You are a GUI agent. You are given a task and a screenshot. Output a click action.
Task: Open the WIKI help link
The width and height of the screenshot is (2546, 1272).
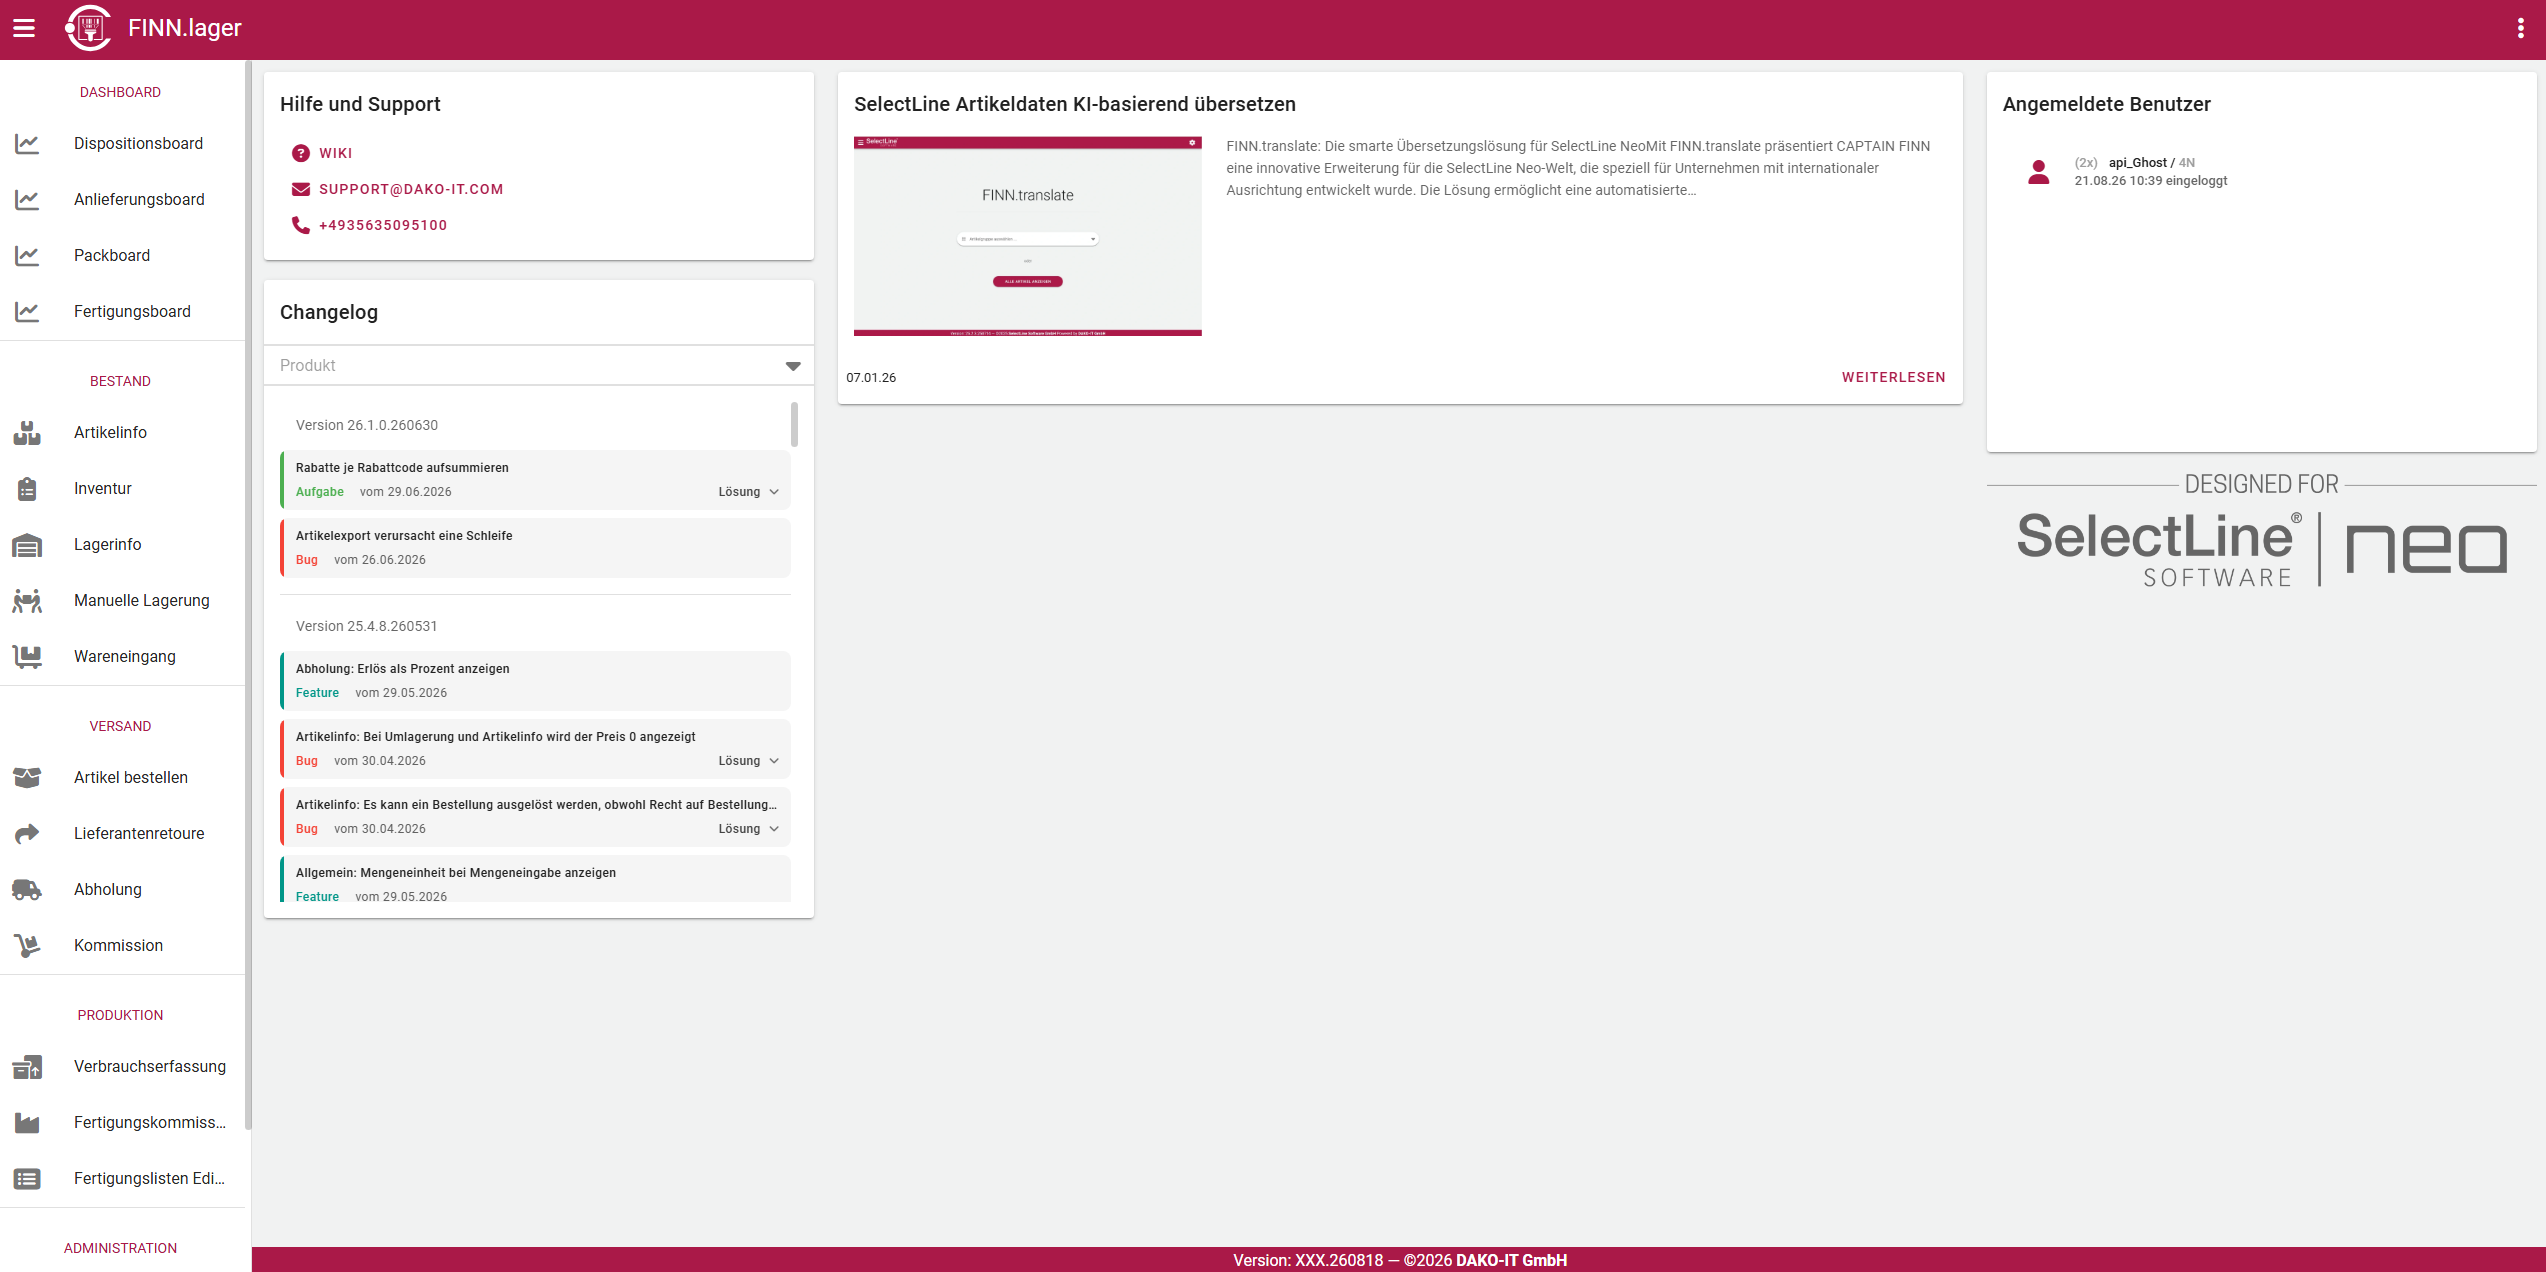(x=336, y=153)
